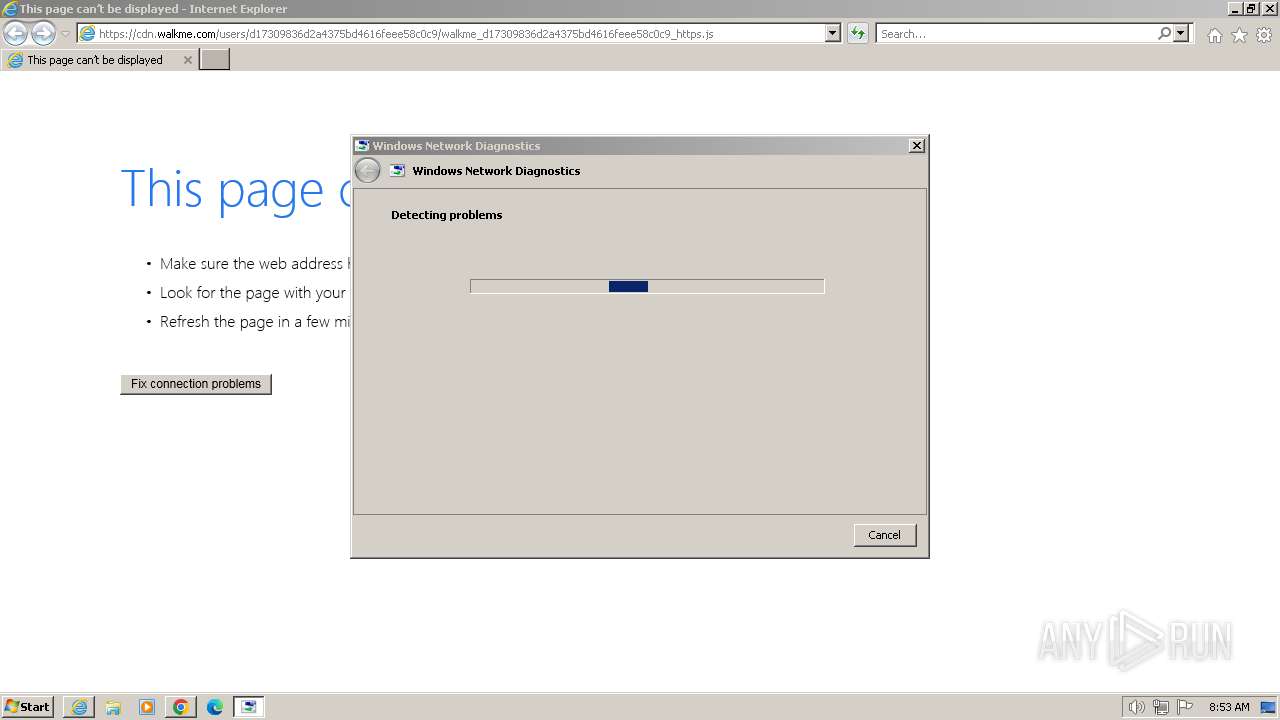Switch to Network Diagnostics taskbar item
The height and width of the screenshot is (720, 1280).
click(249, 707)
